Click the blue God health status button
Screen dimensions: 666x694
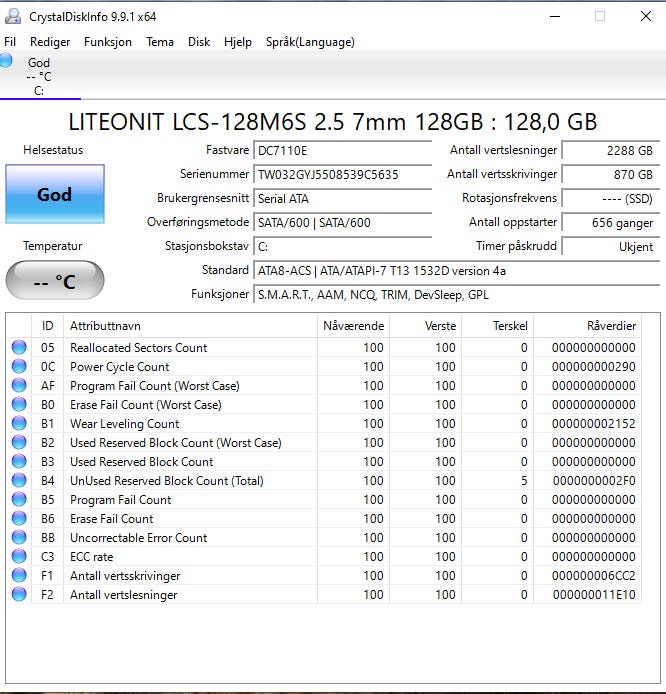point(55,194)
